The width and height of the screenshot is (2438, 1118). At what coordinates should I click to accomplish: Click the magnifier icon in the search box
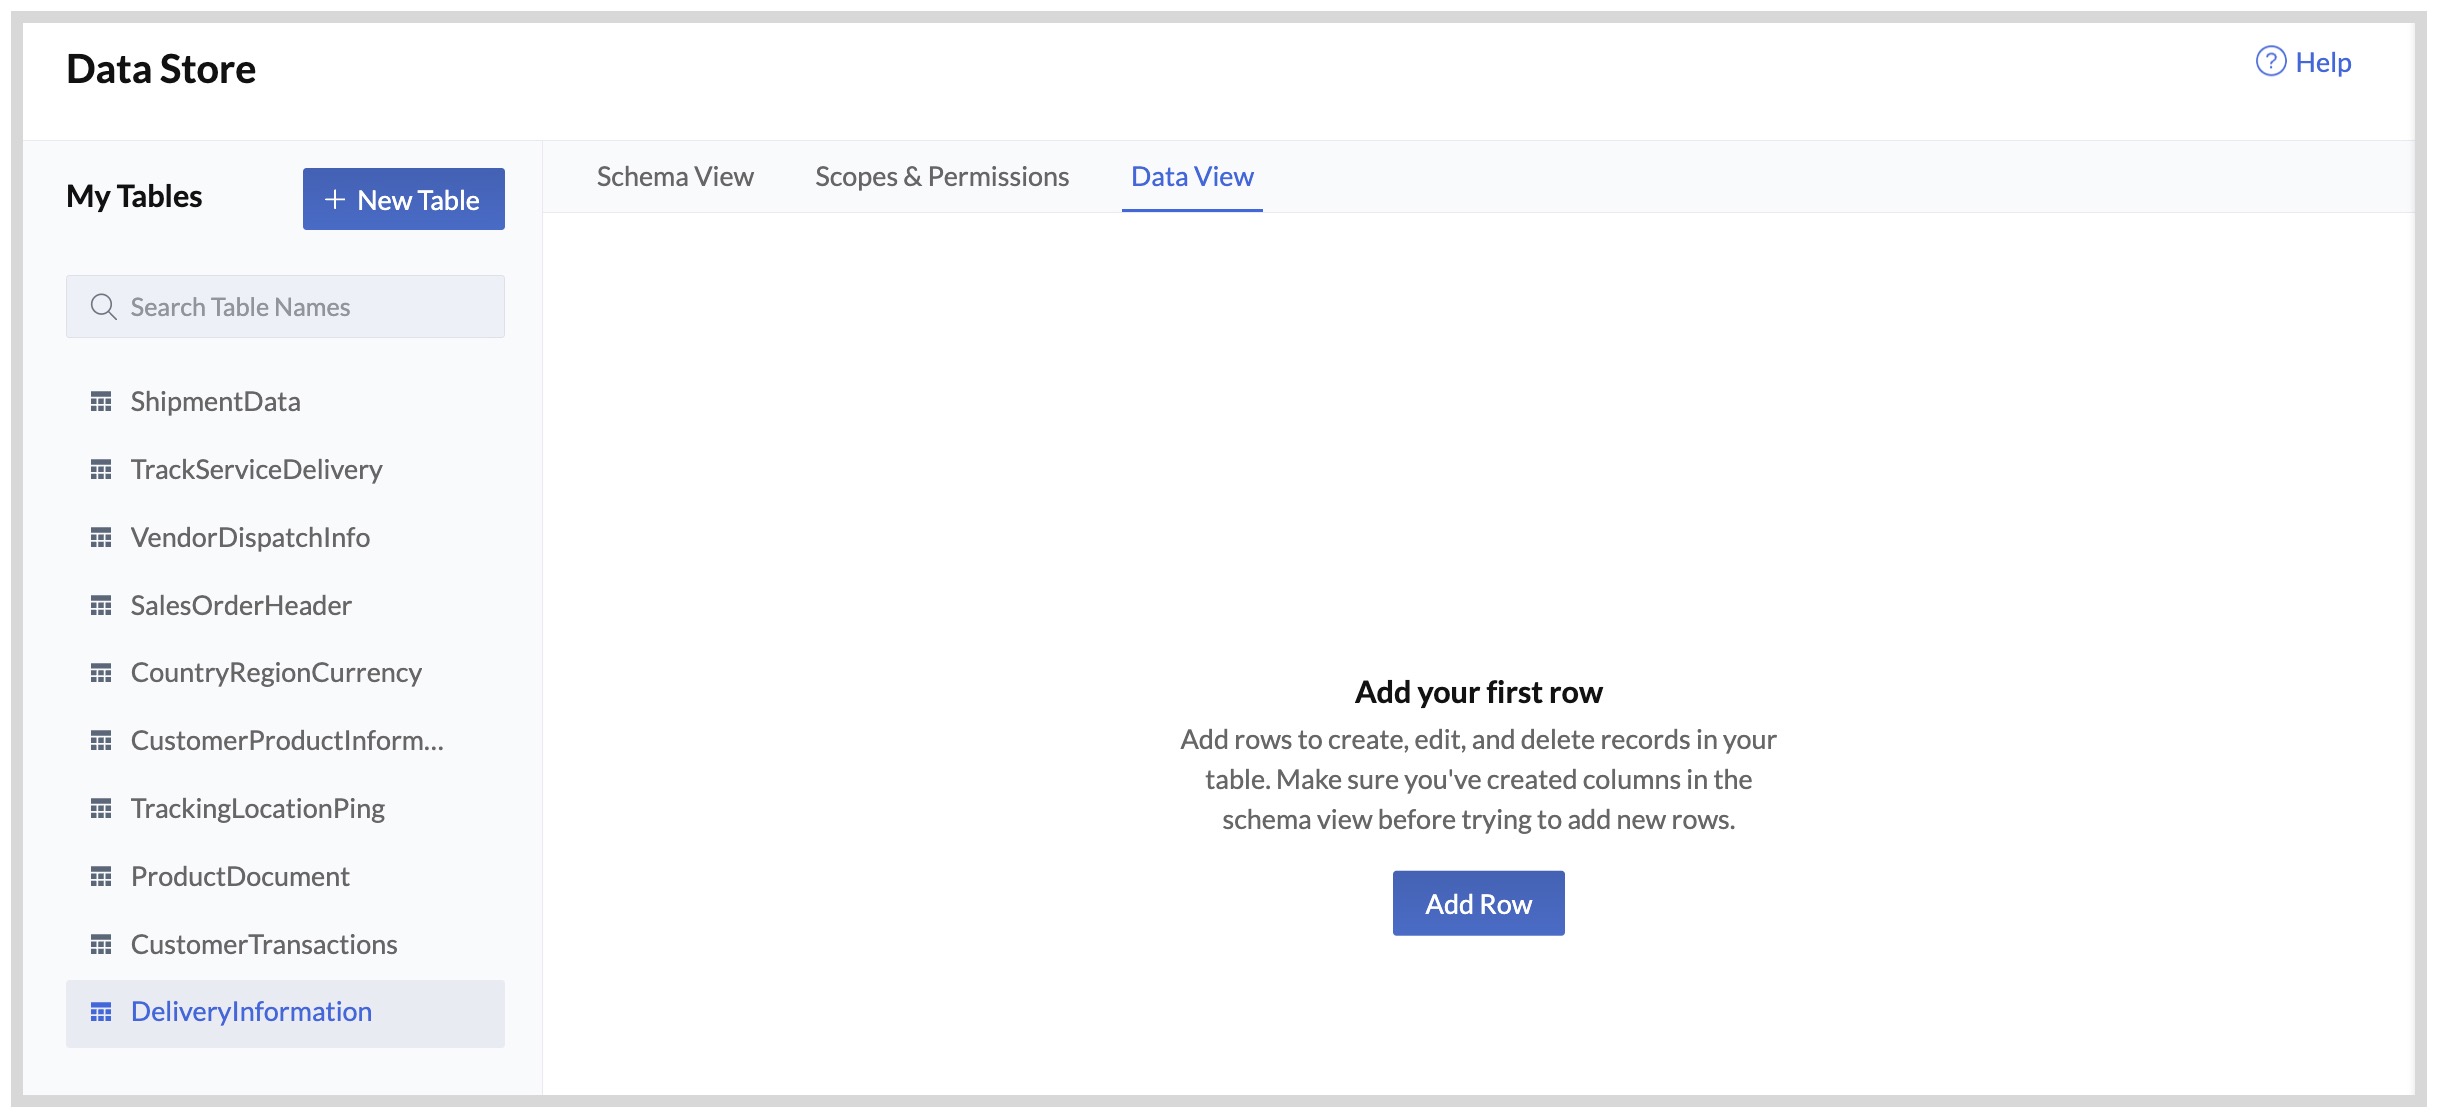(x=103, y=307)
